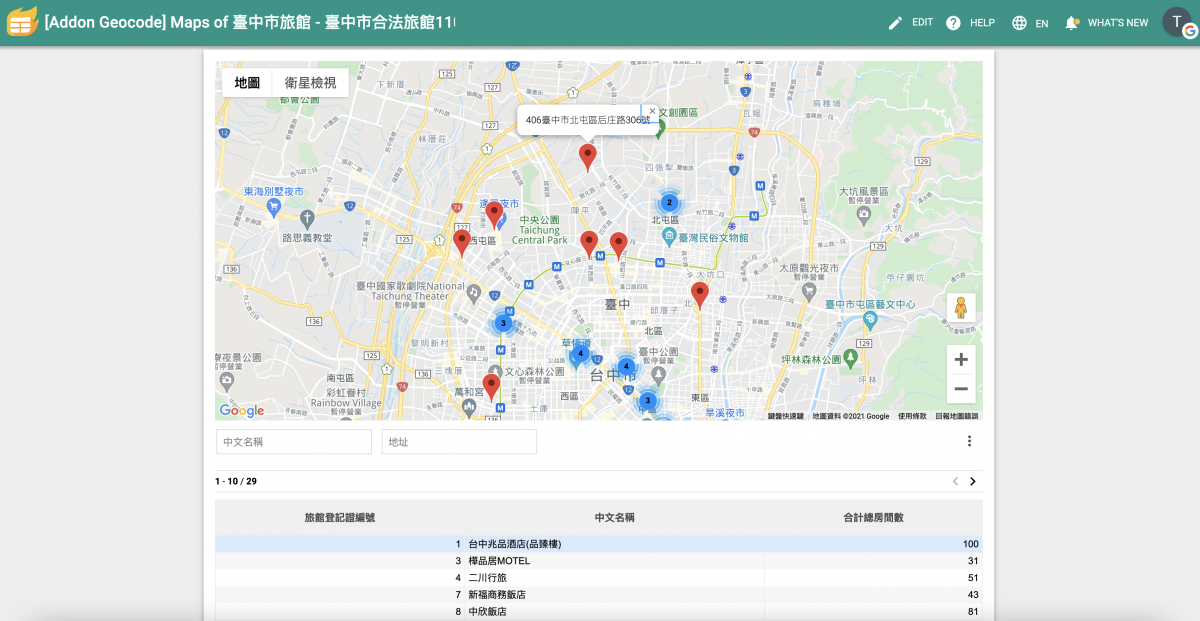This screenshot has width=1200, height=621.
Task: Sort by 合計總房間數 column header
Action: click(874, 517)
